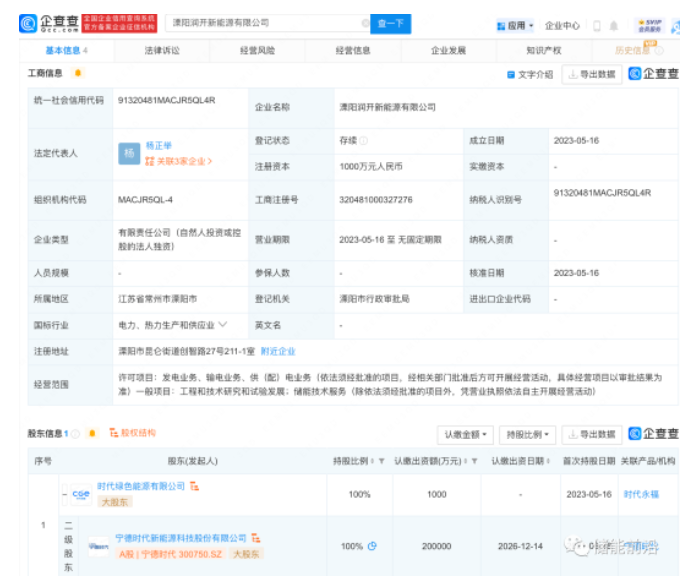Click the Qcc.com logo icon
The width and height of the screenshot is (693, 584).
28,23
